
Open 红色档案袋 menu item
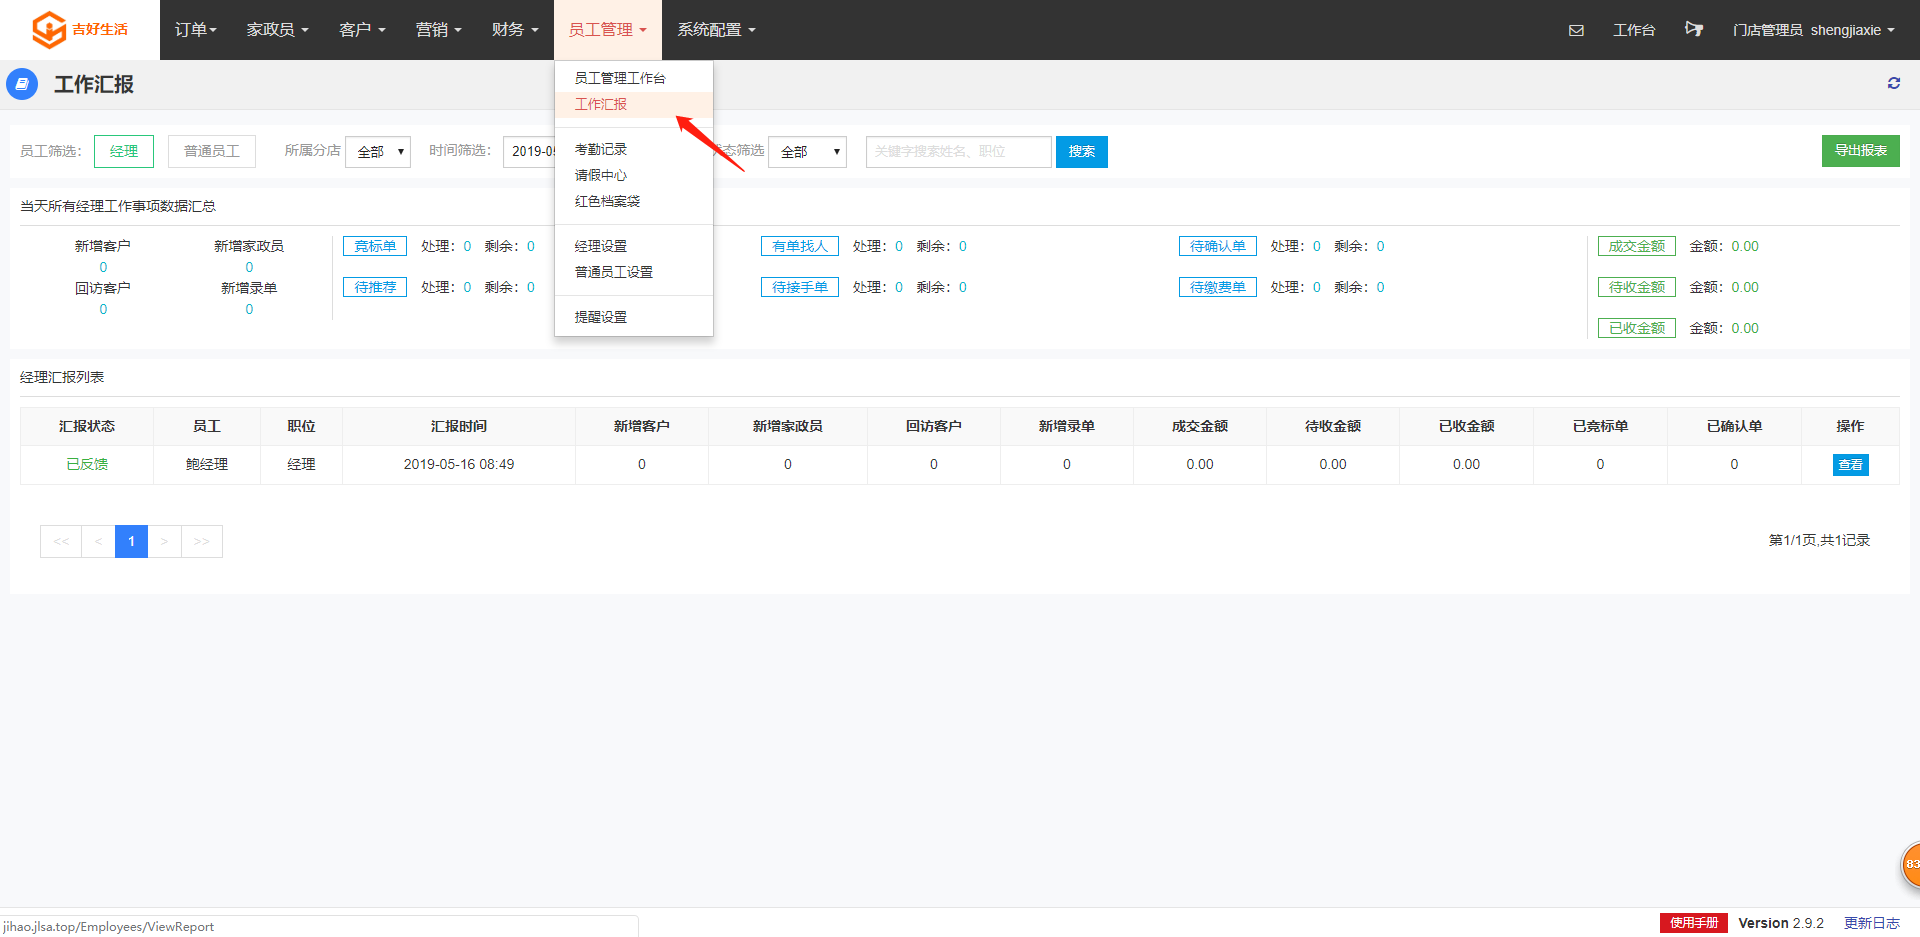click(634, 201)
